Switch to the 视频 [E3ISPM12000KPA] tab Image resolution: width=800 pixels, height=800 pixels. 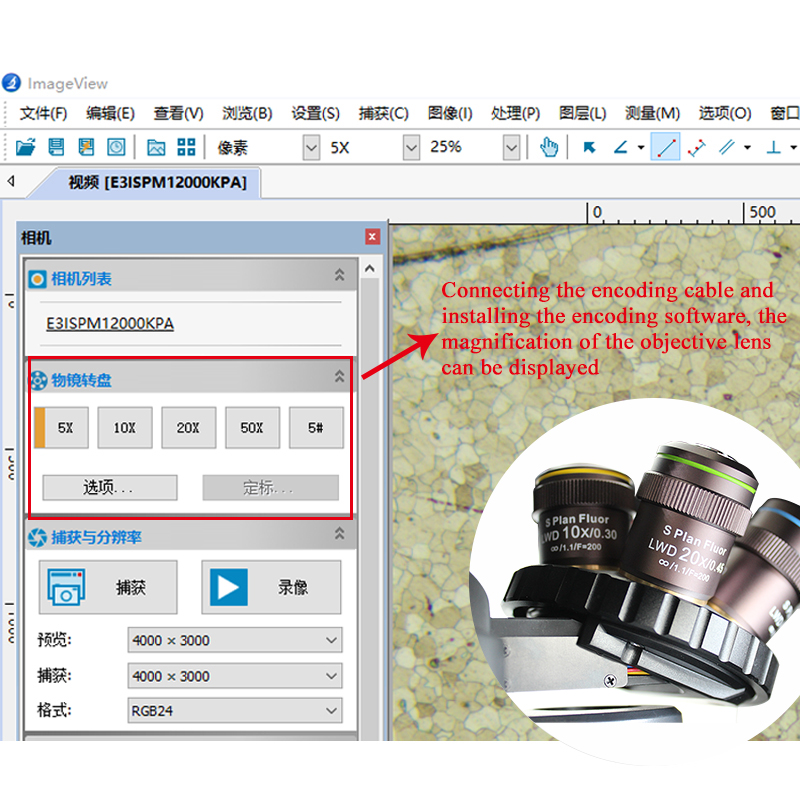tap(157, 182)
